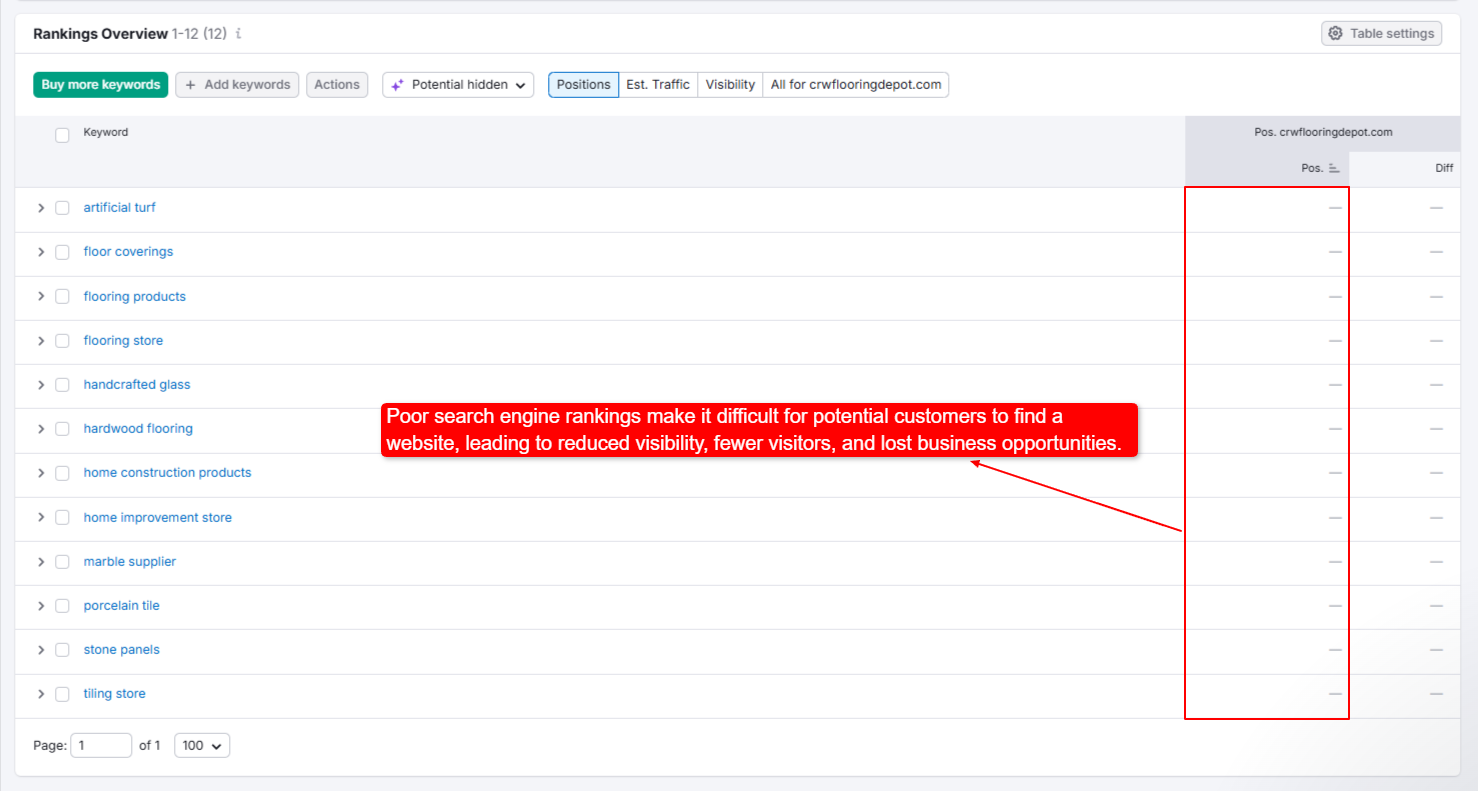1478x791 pixels.
Task: Click the sort icon next to Pos. header
Action: (x=1334, y=169)
